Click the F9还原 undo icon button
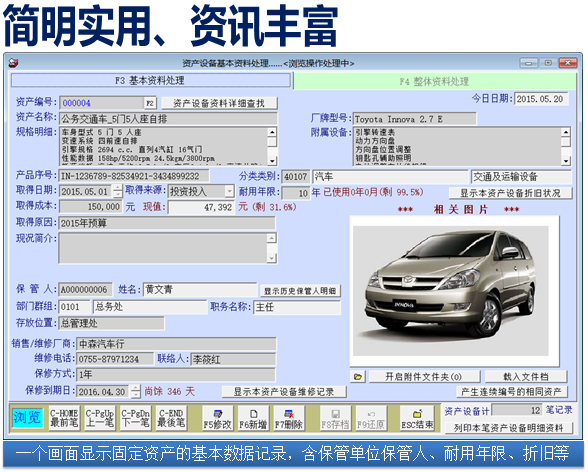This screenshot has height=472, width=588. point(371,418)
